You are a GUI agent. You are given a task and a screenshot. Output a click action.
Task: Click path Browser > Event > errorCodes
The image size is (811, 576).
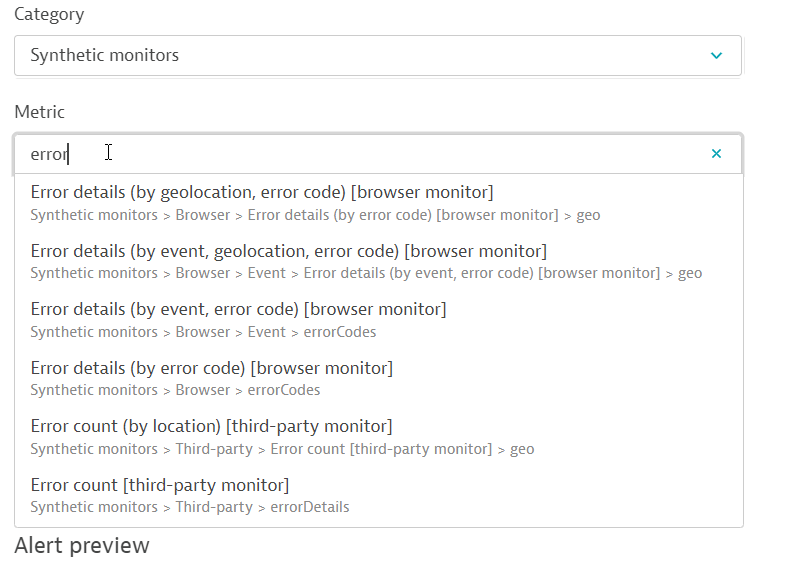(x=203, y=332)
